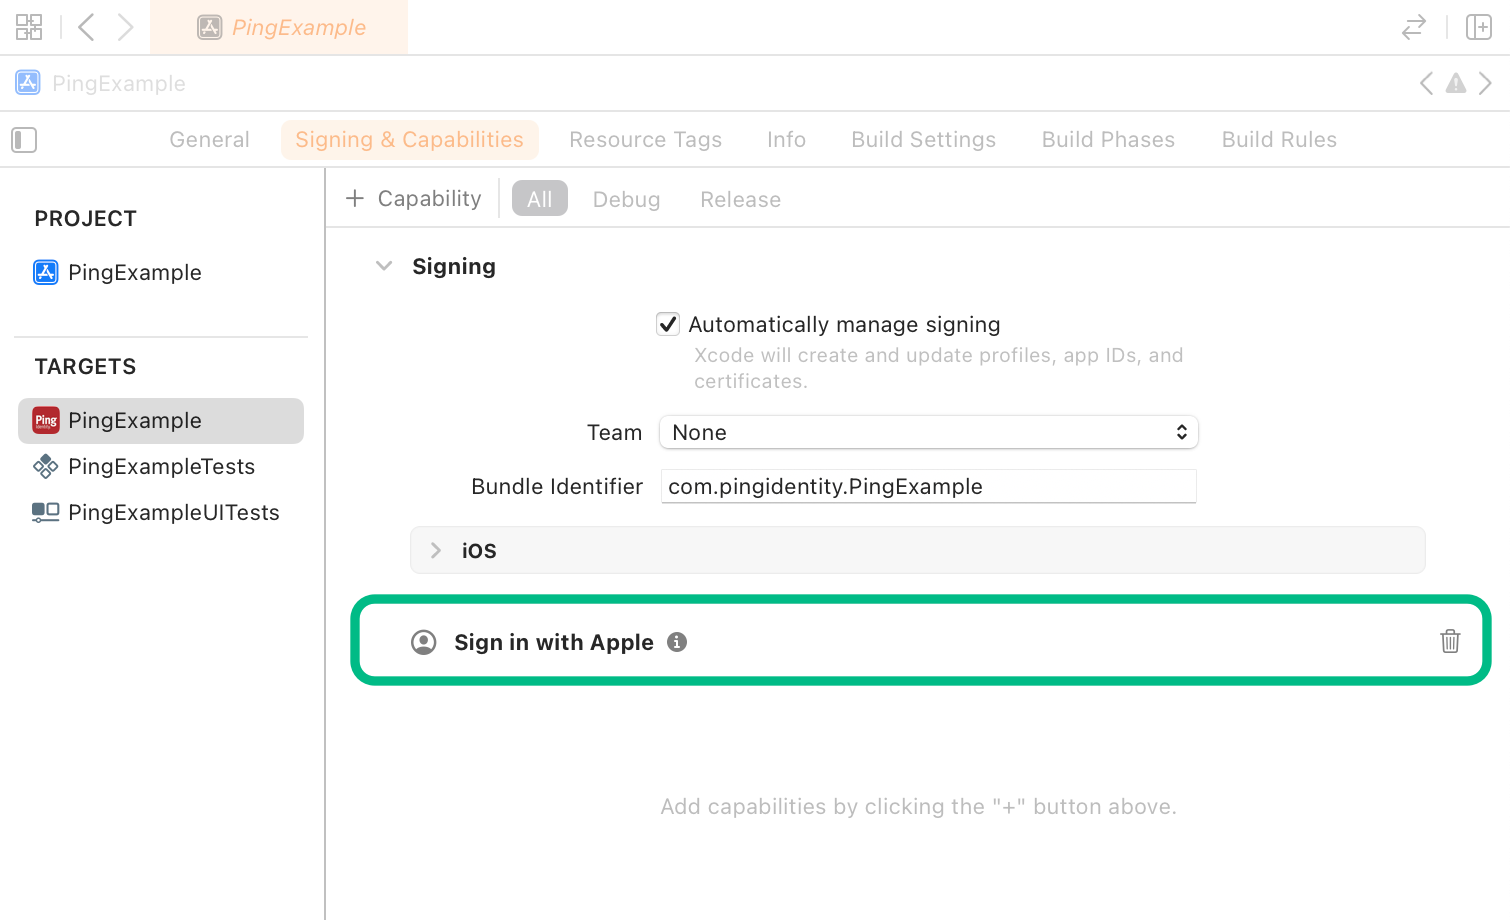Open the General tab

pos(208,139)
